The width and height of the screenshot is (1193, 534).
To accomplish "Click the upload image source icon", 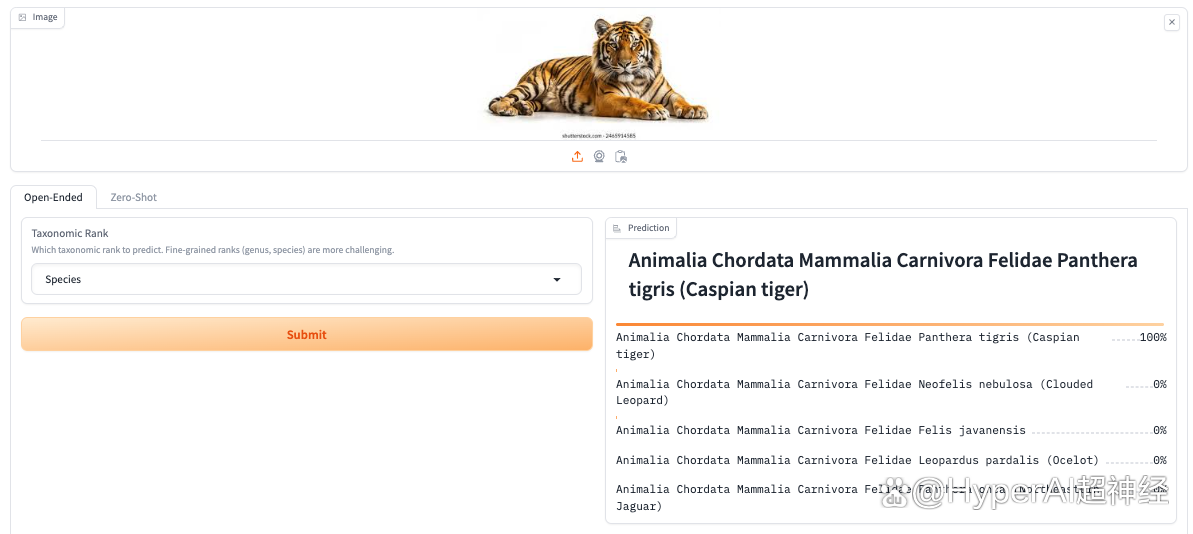I will click(x=577, y=156).
